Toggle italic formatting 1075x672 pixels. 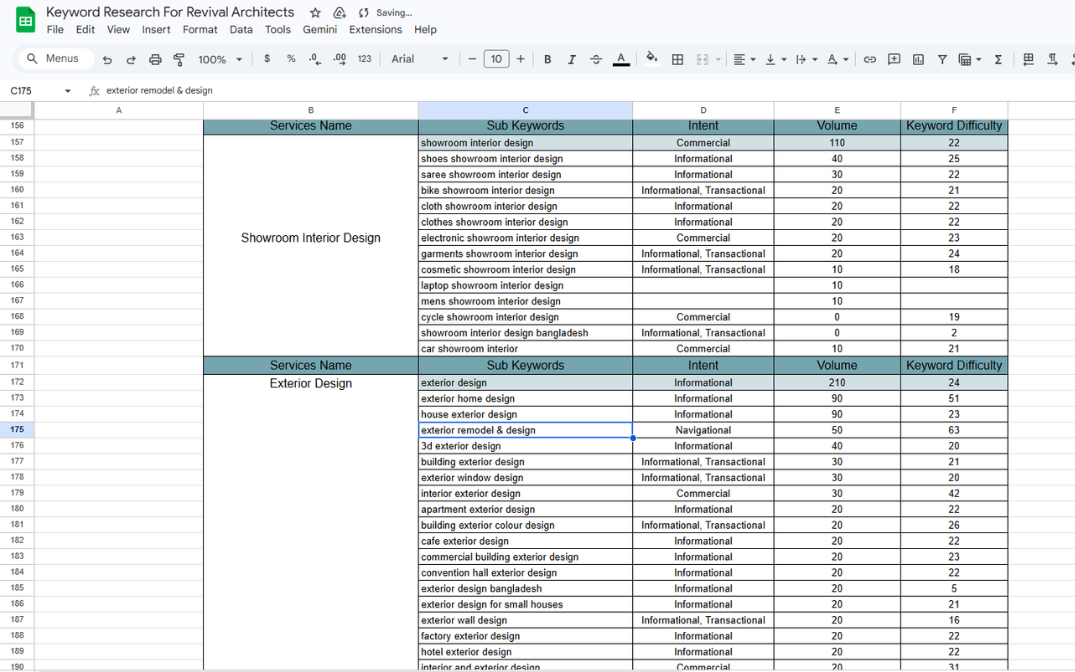tap(572, 60)
